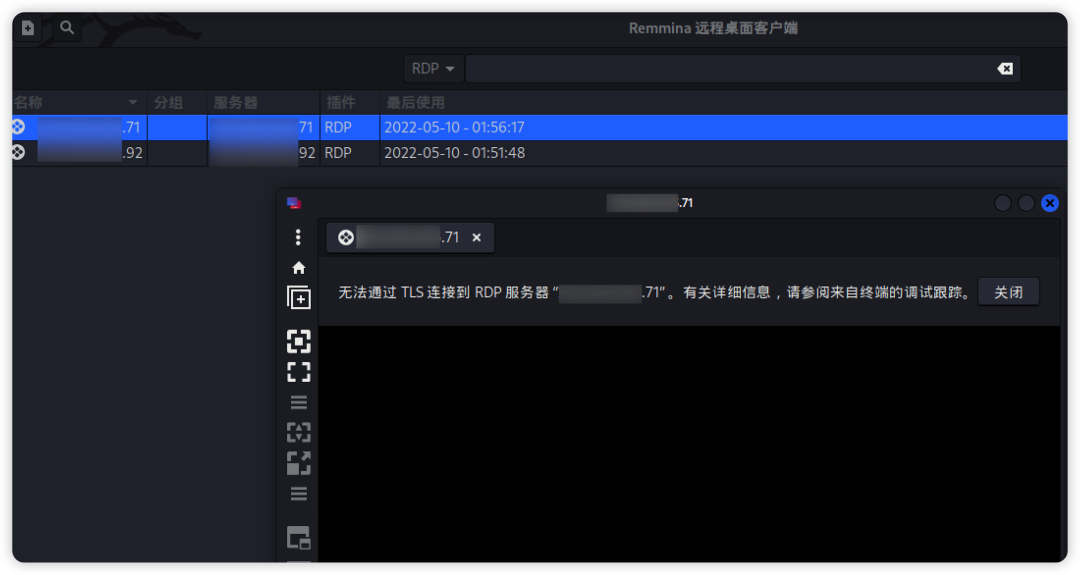Click the date 2022-05-10 - 01:51:48
This screenshot has height=575, width=1080.
coord(454,153)
